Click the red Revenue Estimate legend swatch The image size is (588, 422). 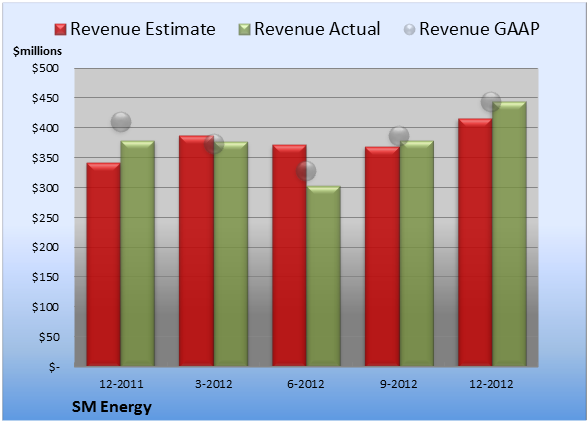coord(60,30)
